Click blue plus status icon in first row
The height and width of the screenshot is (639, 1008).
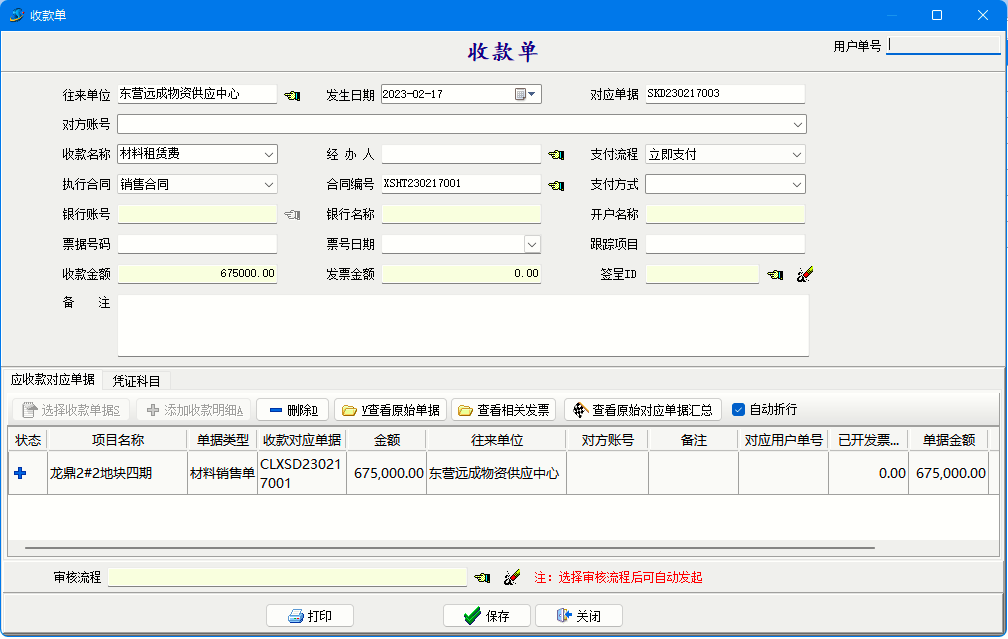21,473
